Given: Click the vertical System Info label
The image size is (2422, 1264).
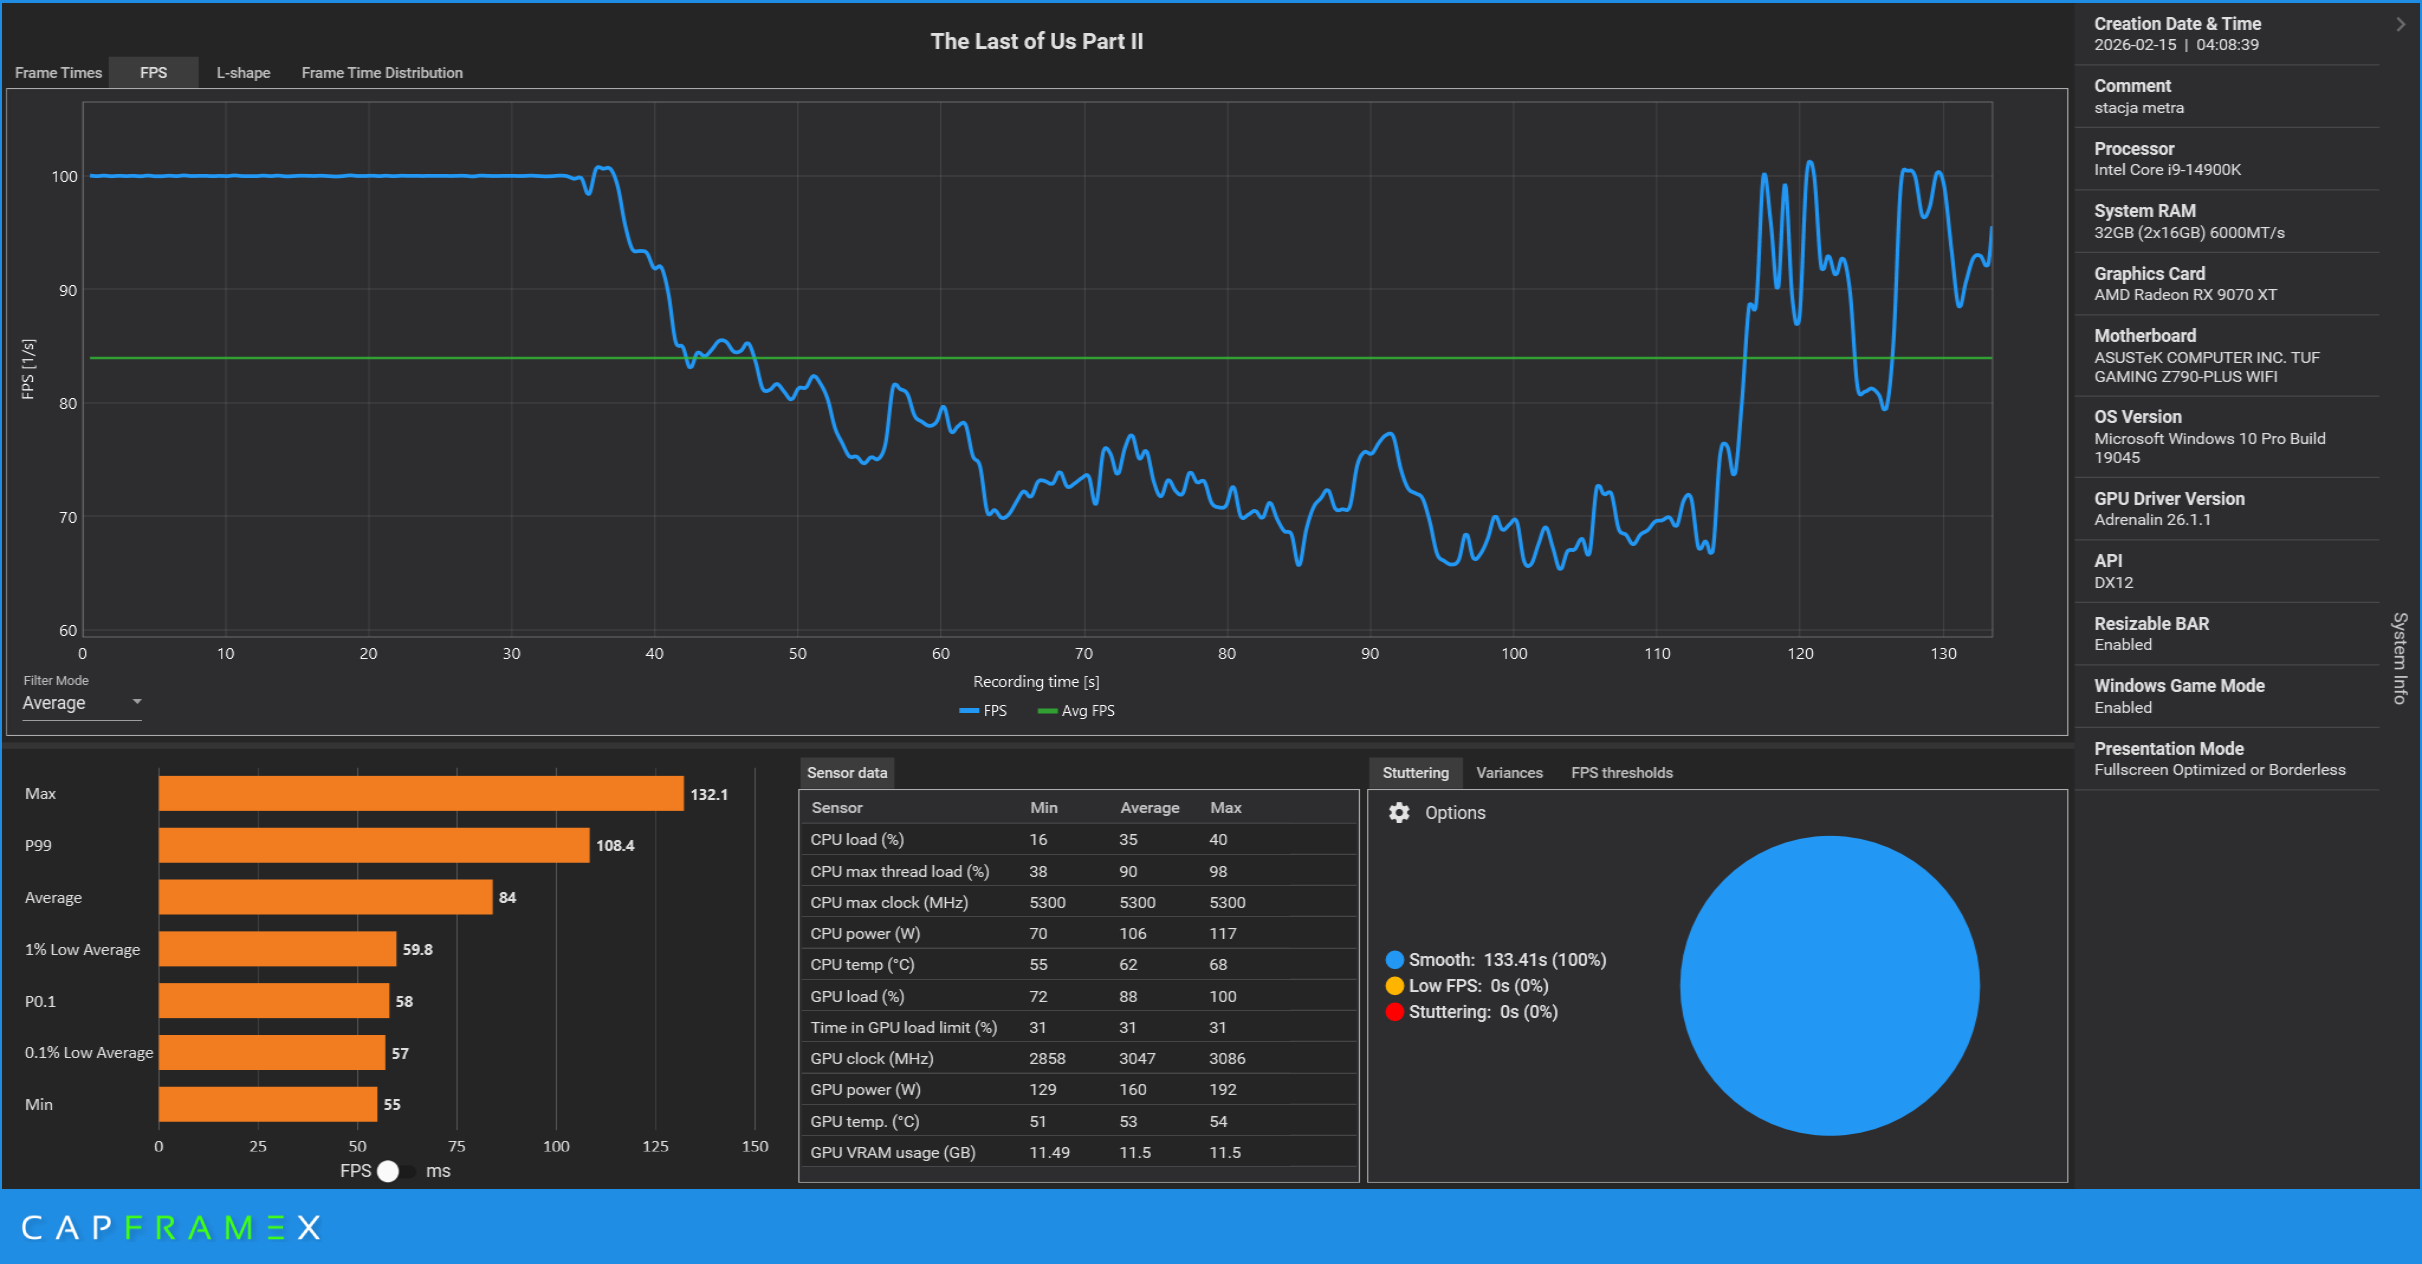Looking at the screenshot, I should tap(2399, 657).
